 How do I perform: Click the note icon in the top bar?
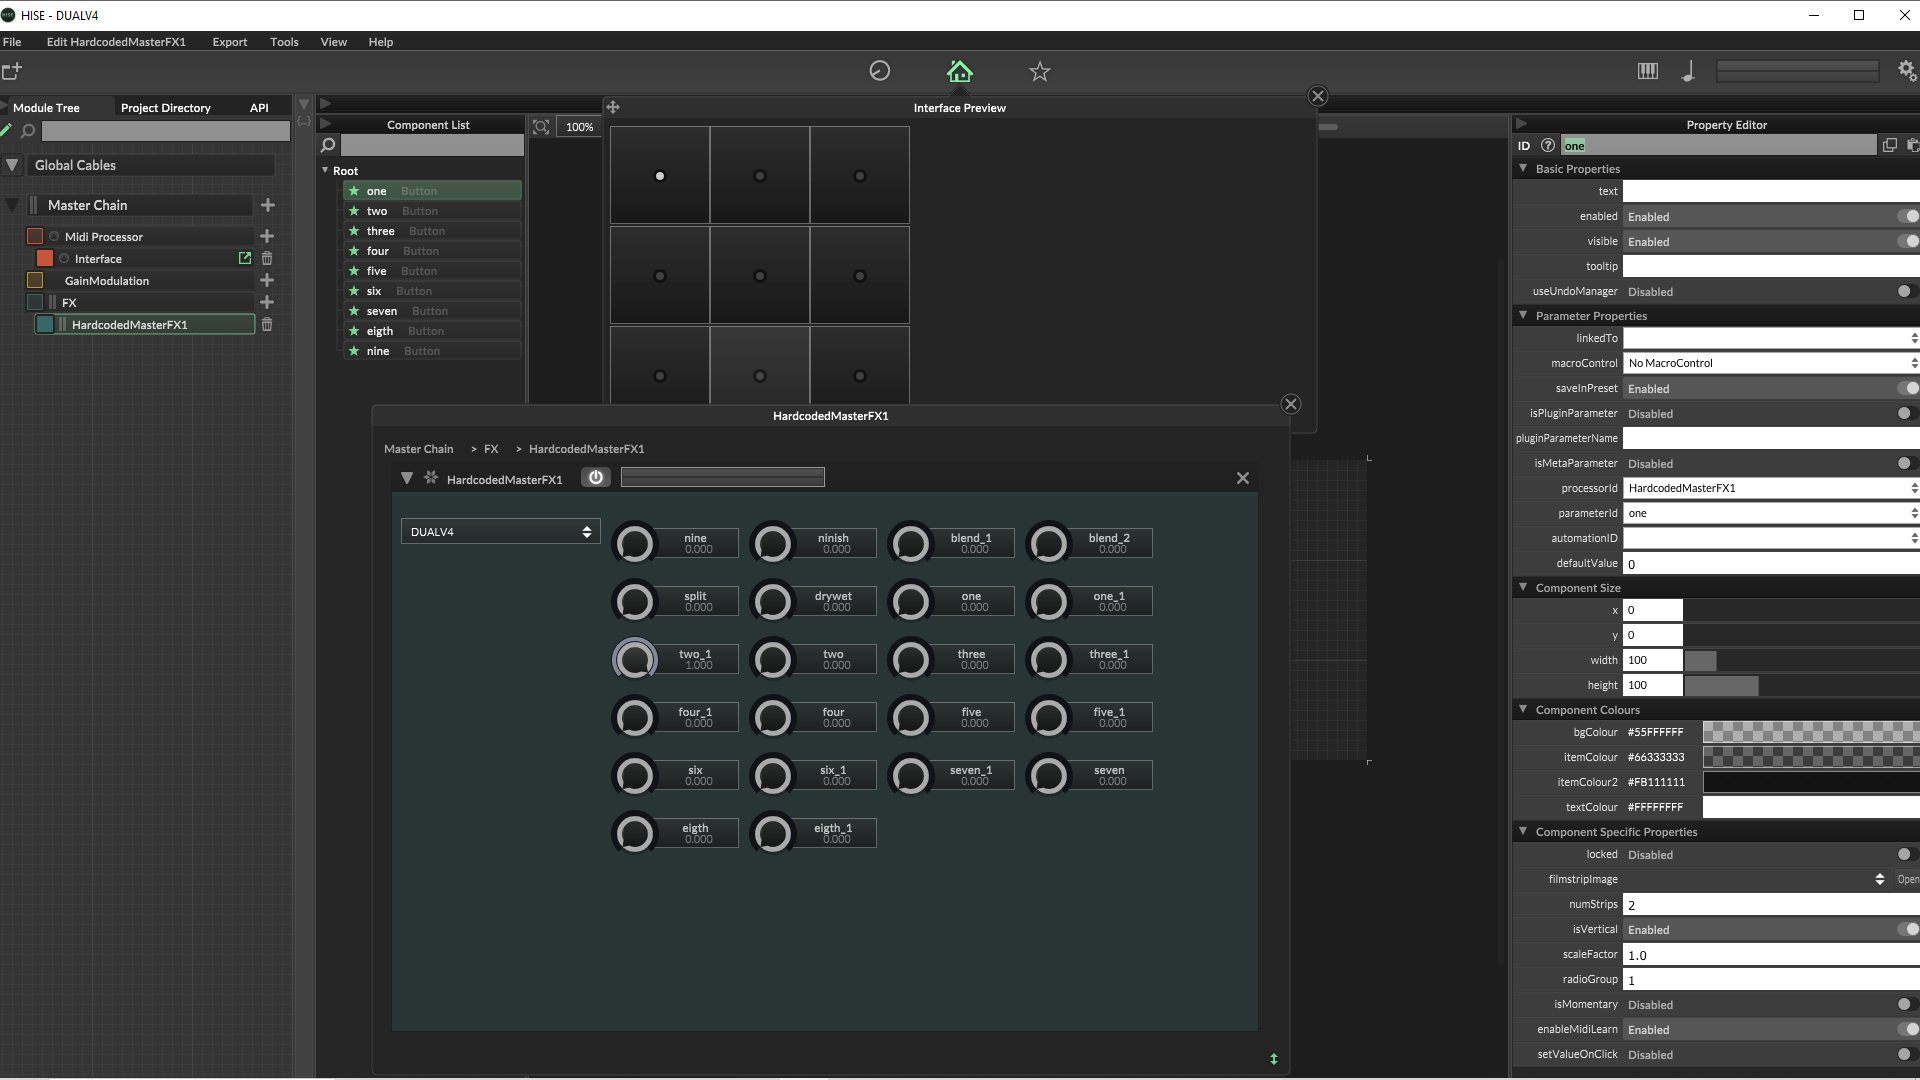coord(1688,71)
